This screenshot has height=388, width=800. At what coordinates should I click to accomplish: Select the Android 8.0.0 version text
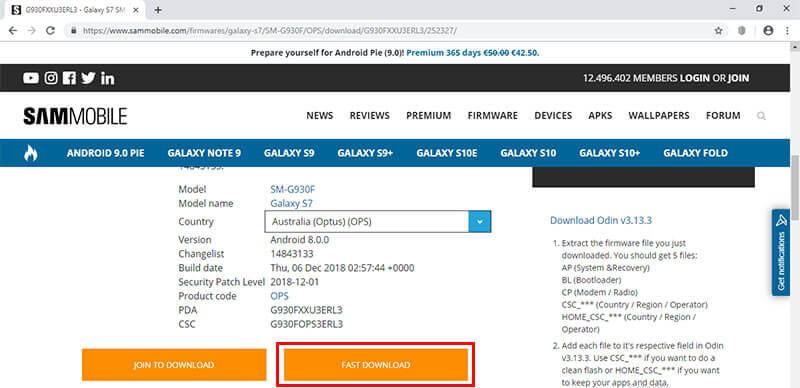click(299, 239)
